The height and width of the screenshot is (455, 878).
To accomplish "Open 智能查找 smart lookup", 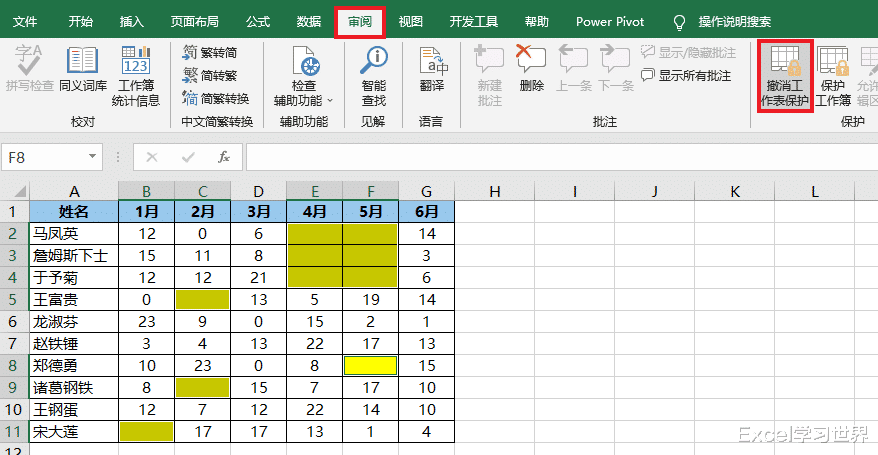I will coord(373,76).
